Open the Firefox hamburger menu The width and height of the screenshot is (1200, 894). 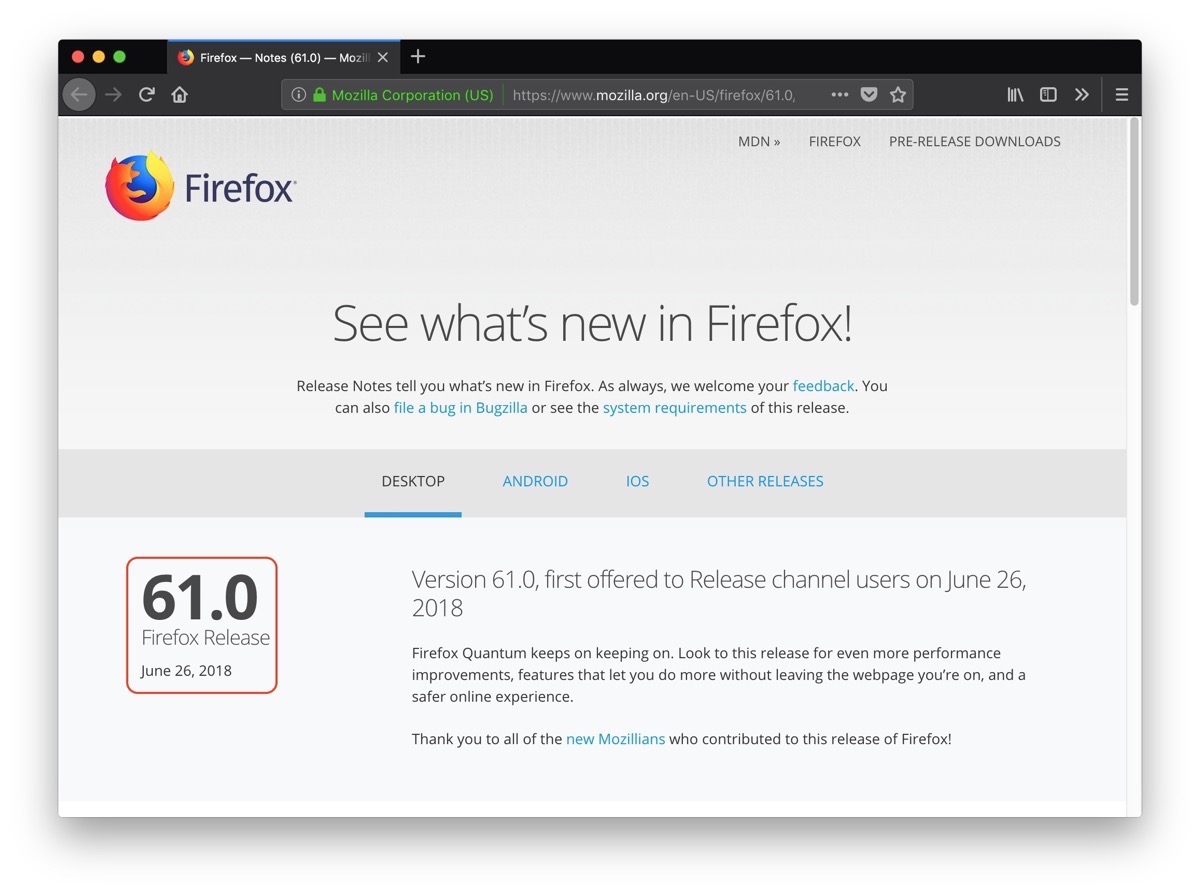pos(1121,95)
